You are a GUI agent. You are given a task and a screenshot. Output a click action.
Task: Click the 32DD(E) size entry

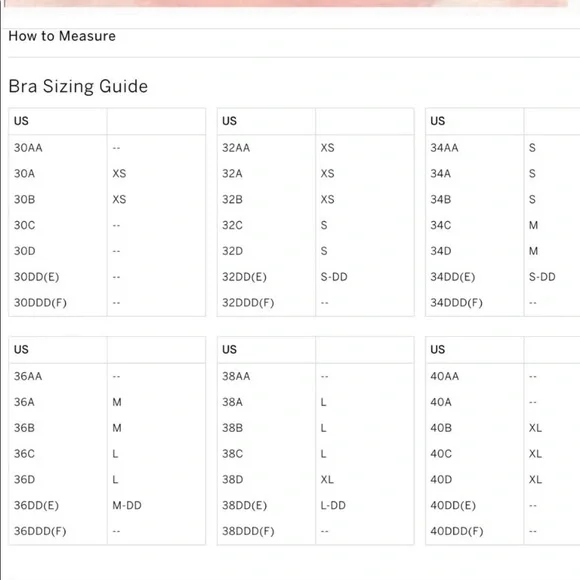pos(244,277)
